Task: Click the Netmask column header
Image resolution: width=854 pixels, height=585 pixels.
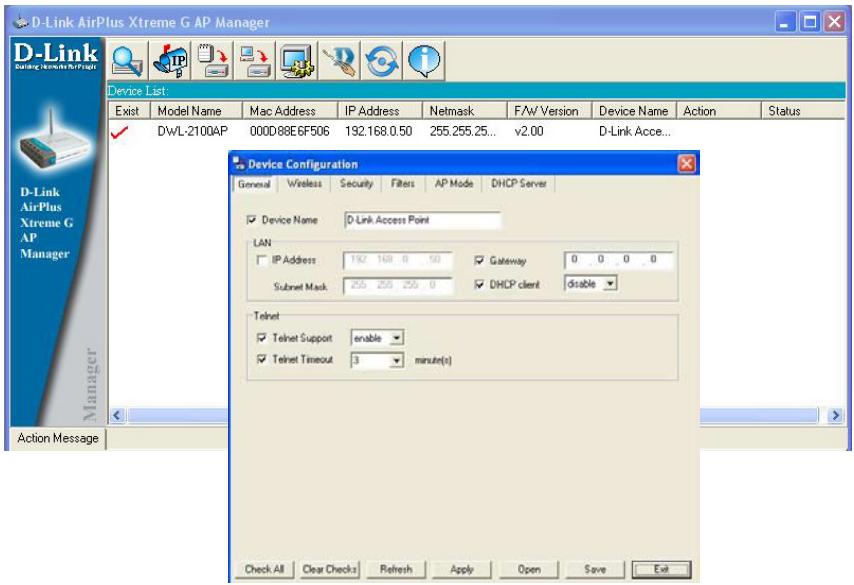Action: (465, 111)
